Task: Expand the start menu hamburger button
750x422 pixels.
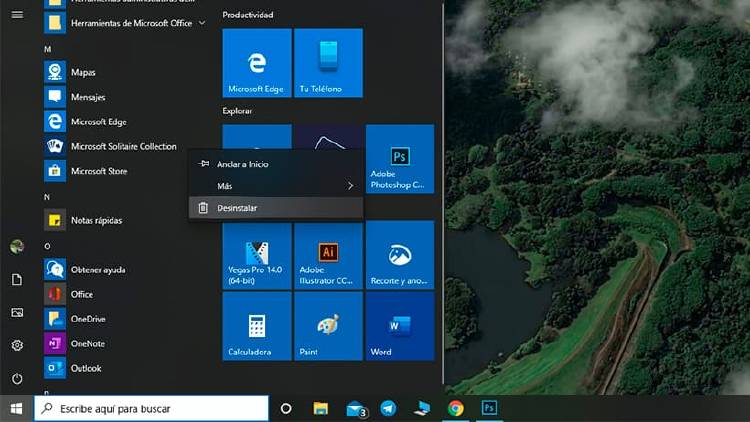Action: point(17,14)
